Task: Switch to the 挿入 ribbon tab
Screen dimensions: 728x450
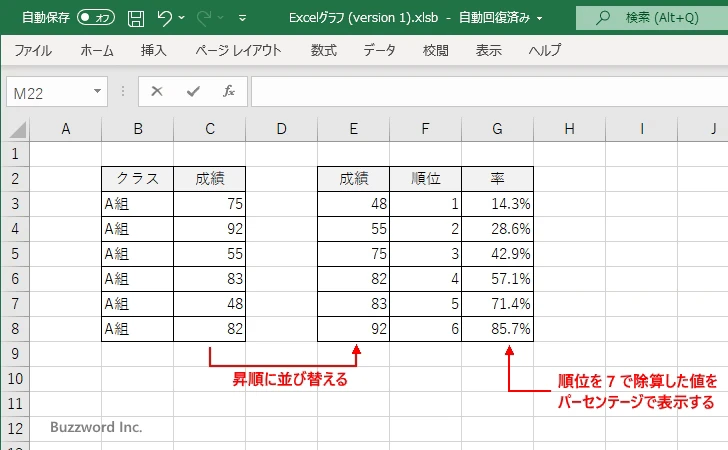Action: click(153, 50)
